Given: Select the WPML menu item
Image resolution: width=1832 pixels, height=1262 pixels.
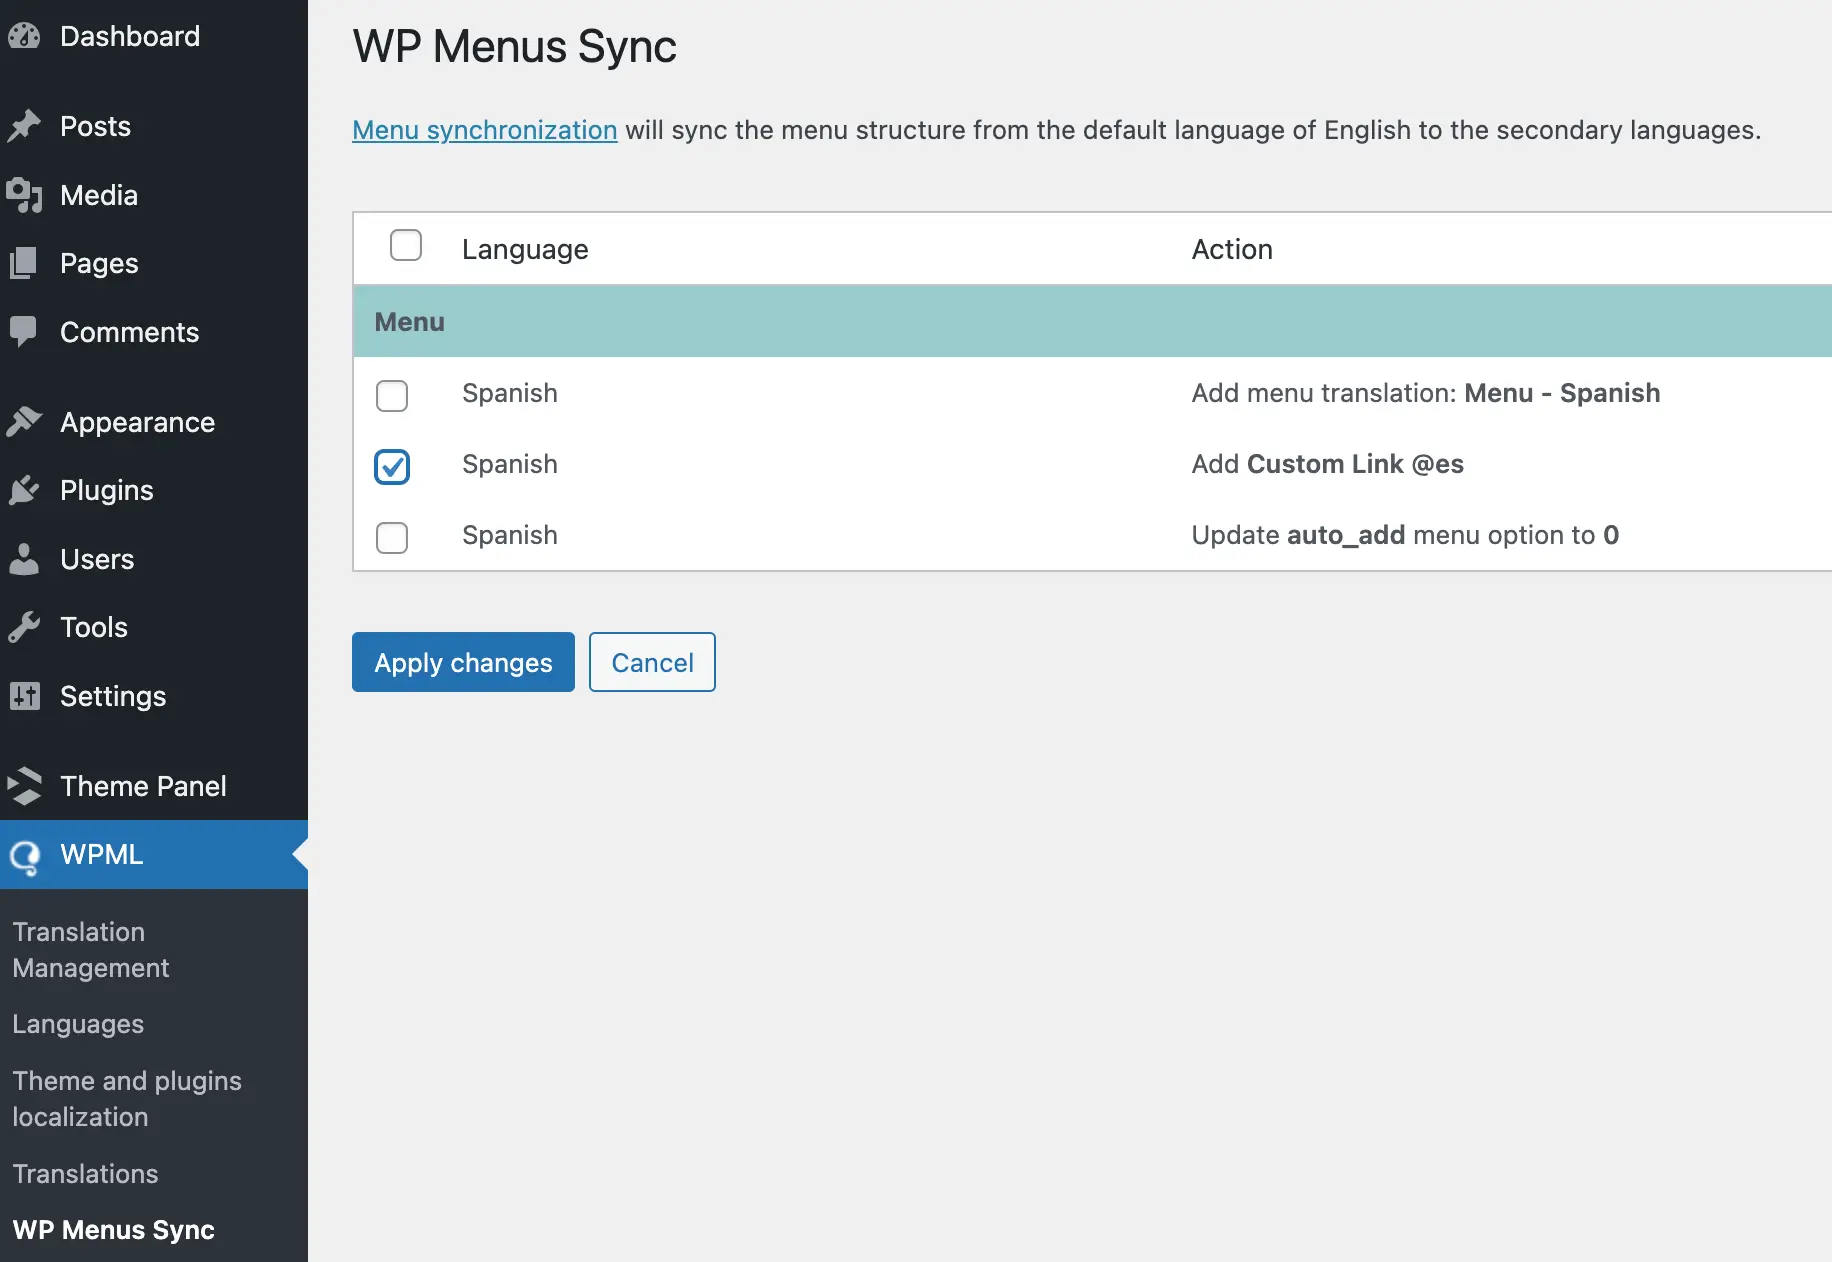Looking at the screenshot, I should 154,855.
